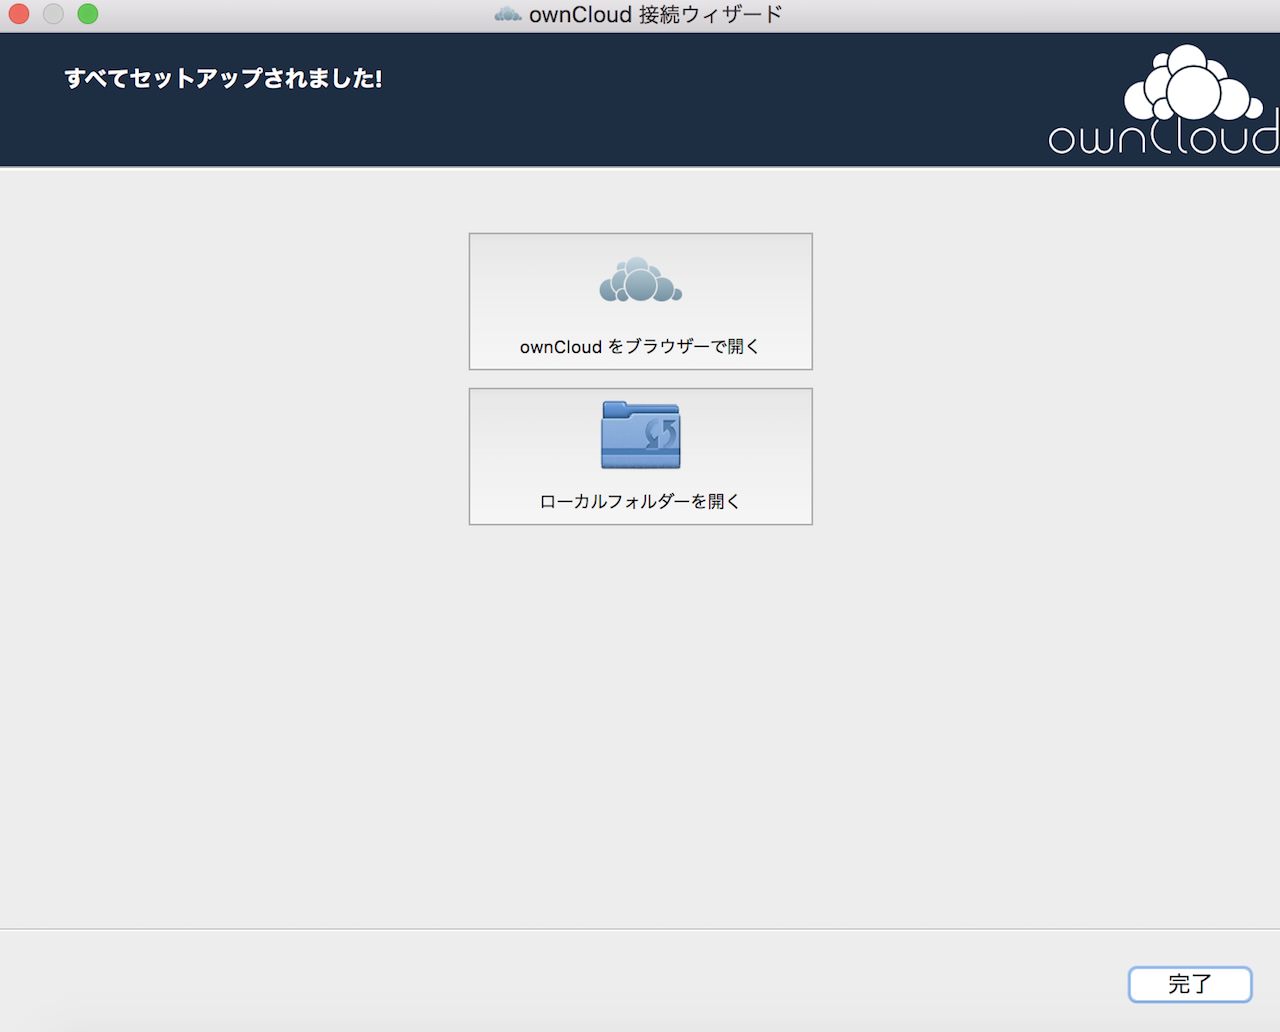
Task: Click the 完了 finish button
Action: (x=1190, y=984)
